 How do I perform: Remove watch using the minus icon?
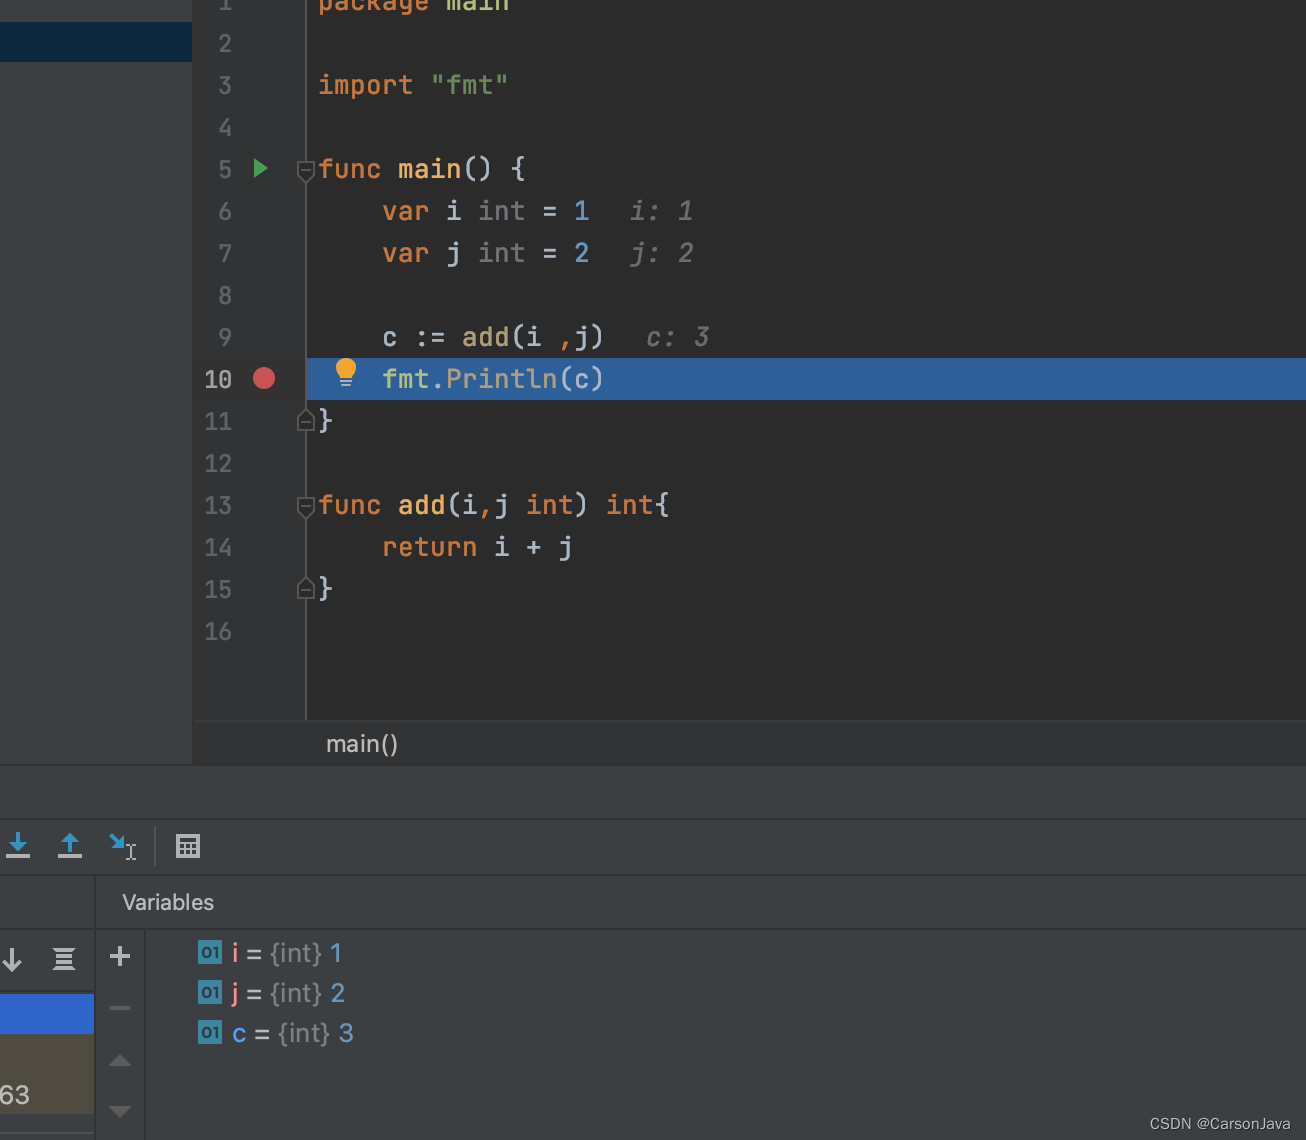coord(120,1008)
